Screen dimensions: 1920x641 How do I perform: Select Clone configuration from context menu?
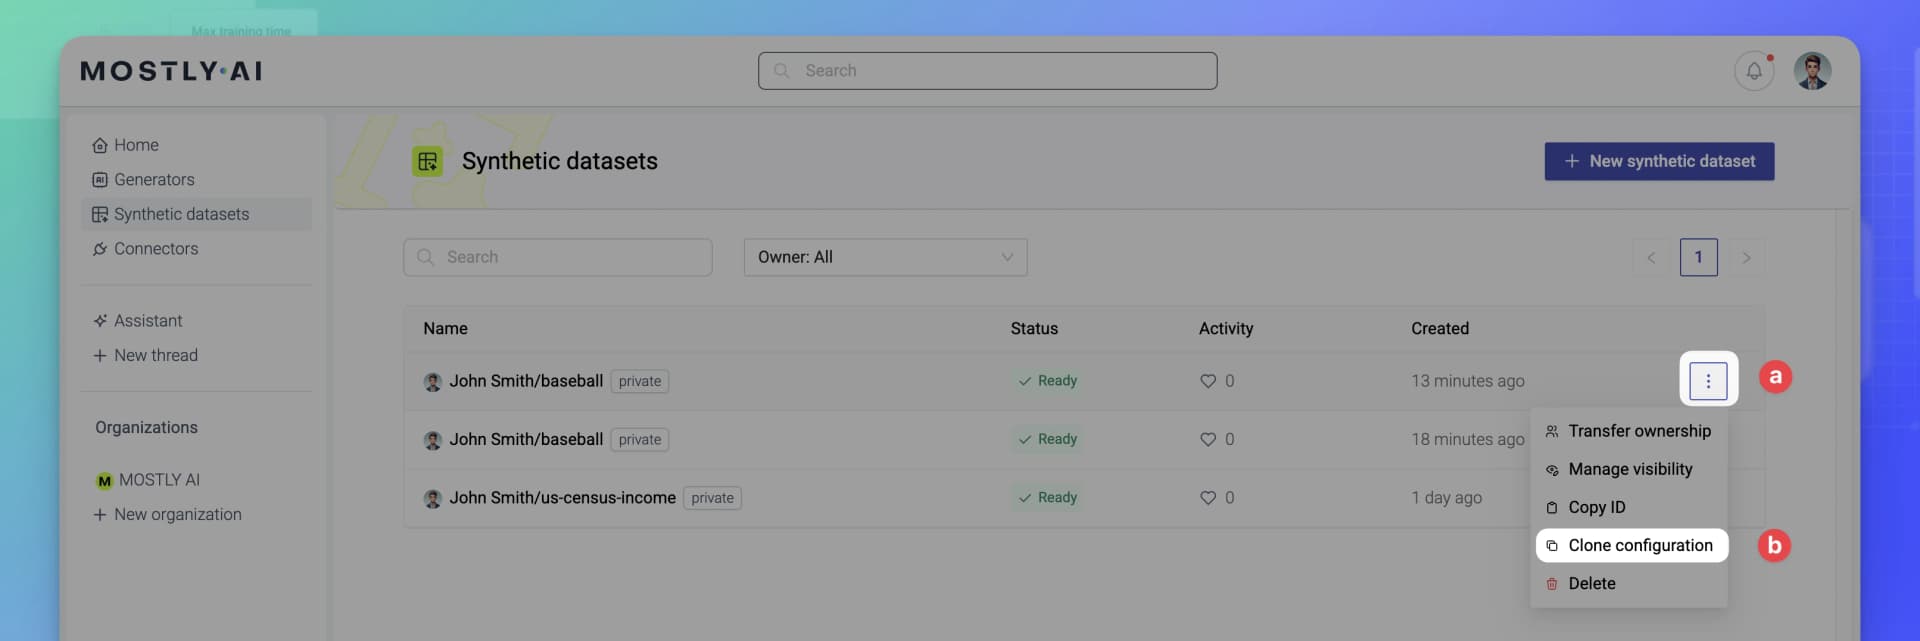click(x=1639, y=545)
